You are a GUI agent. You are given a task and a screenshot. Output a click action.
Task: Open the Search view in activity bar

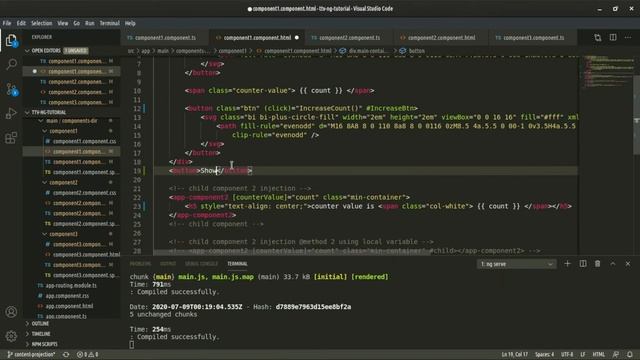(x=11, y=64)
